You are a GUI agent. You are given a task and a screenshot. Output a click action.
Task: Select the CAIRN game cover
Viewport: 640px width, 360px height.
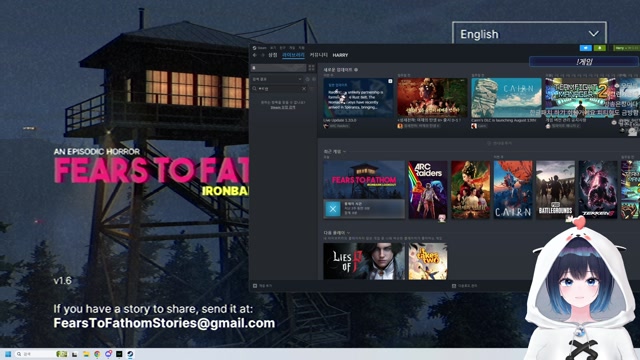tap(513, 190)
